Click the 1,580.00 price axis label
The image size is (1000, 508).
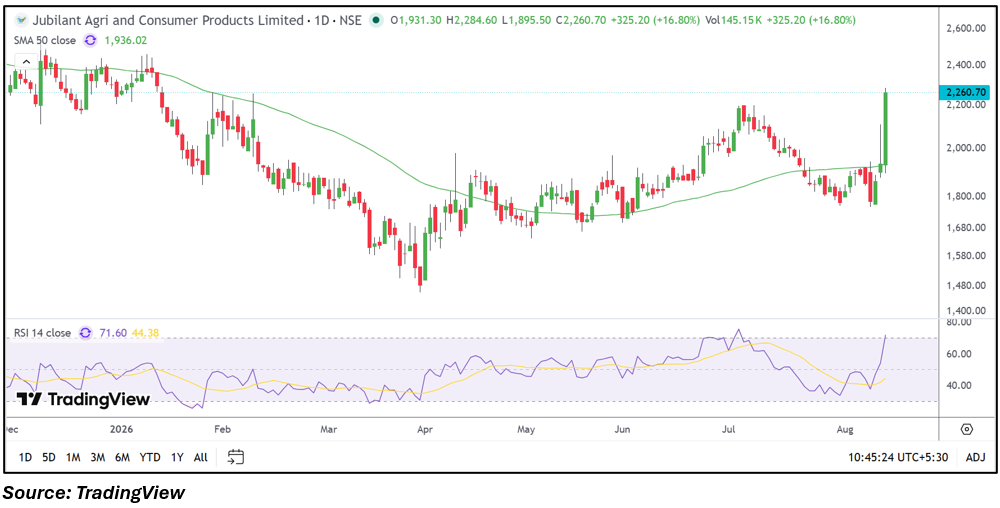click(x=967, y=256)
